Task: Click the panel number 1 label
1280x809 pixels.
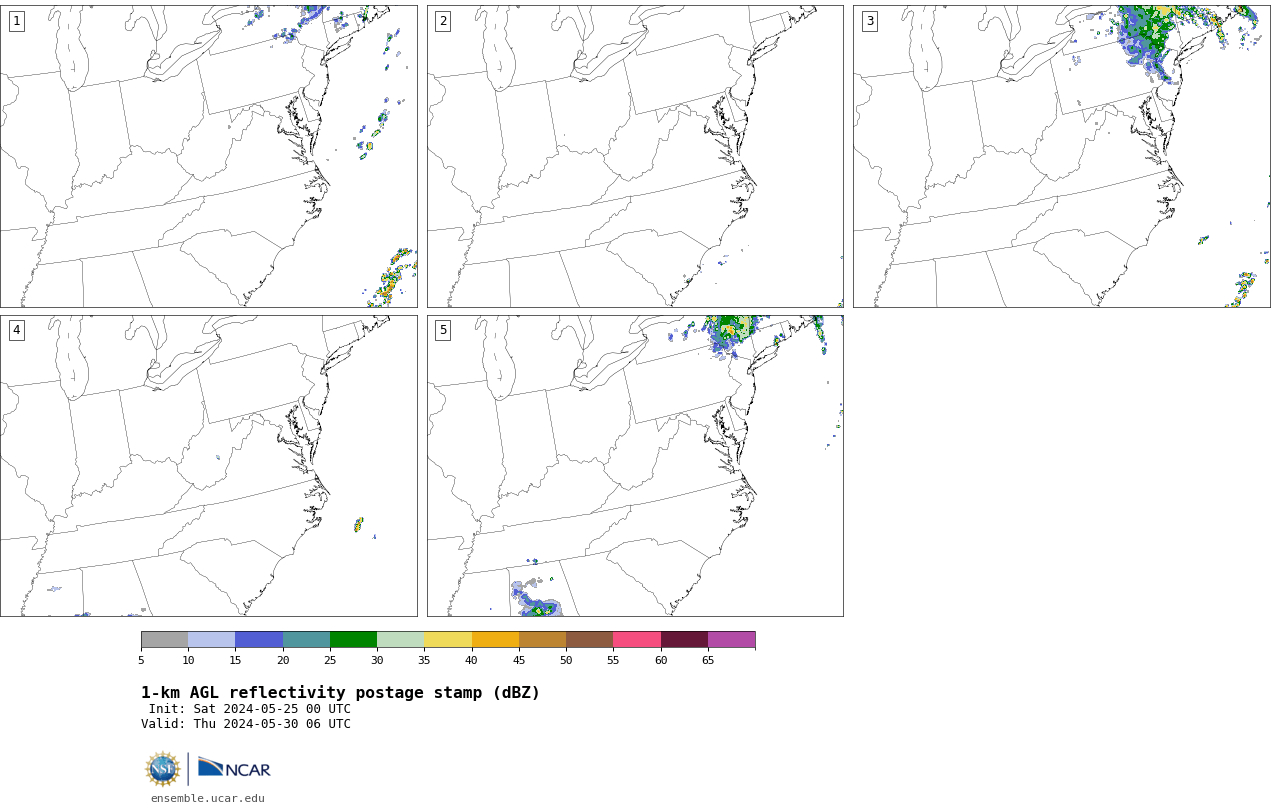Action: click(x=16, y=21)
